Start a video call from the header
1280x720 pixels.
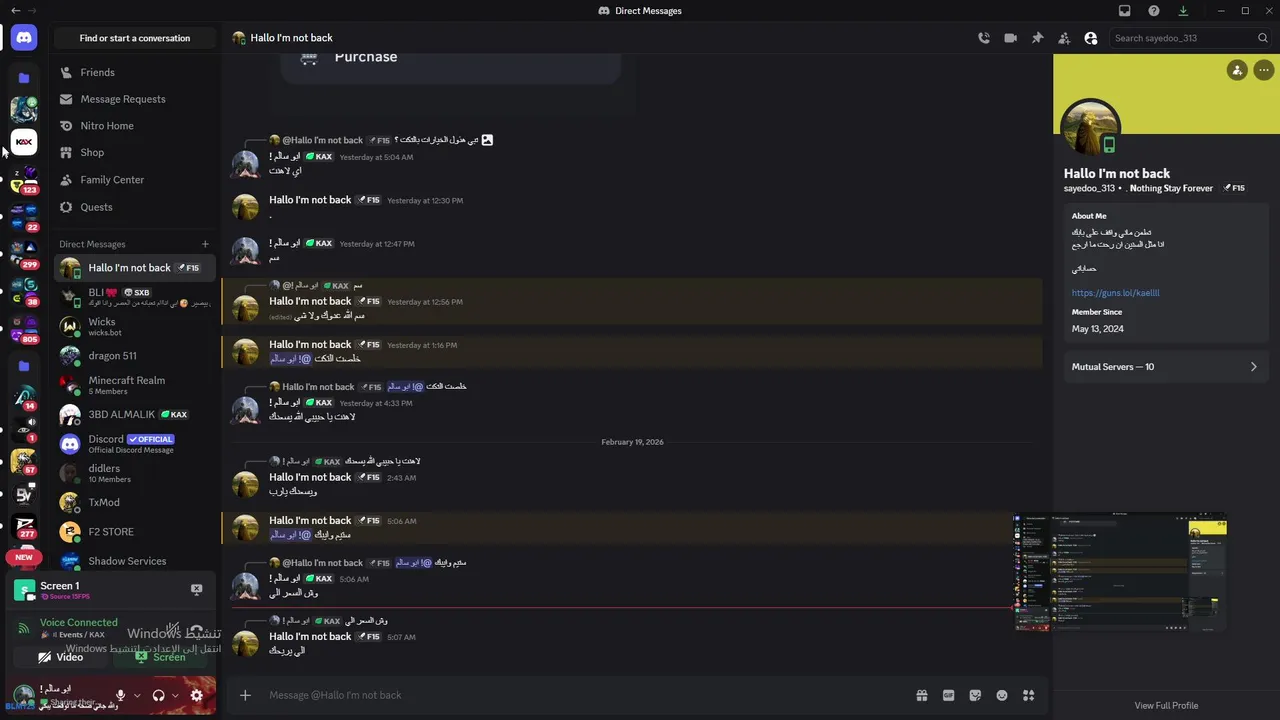pos(1010,38)
